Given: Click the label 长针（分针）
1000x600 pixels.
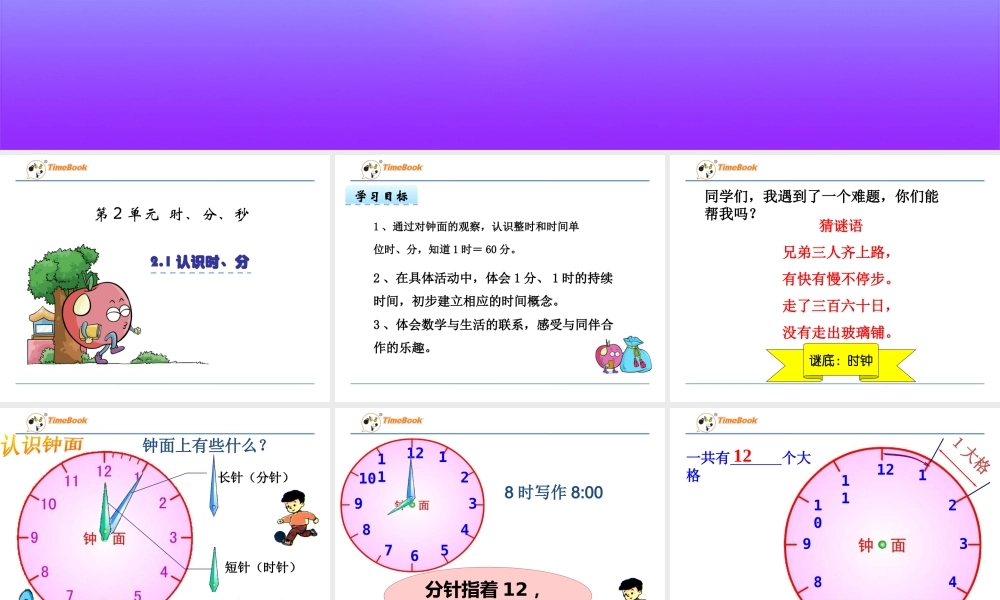Looking at the screenshot, I should click(256, 478).
